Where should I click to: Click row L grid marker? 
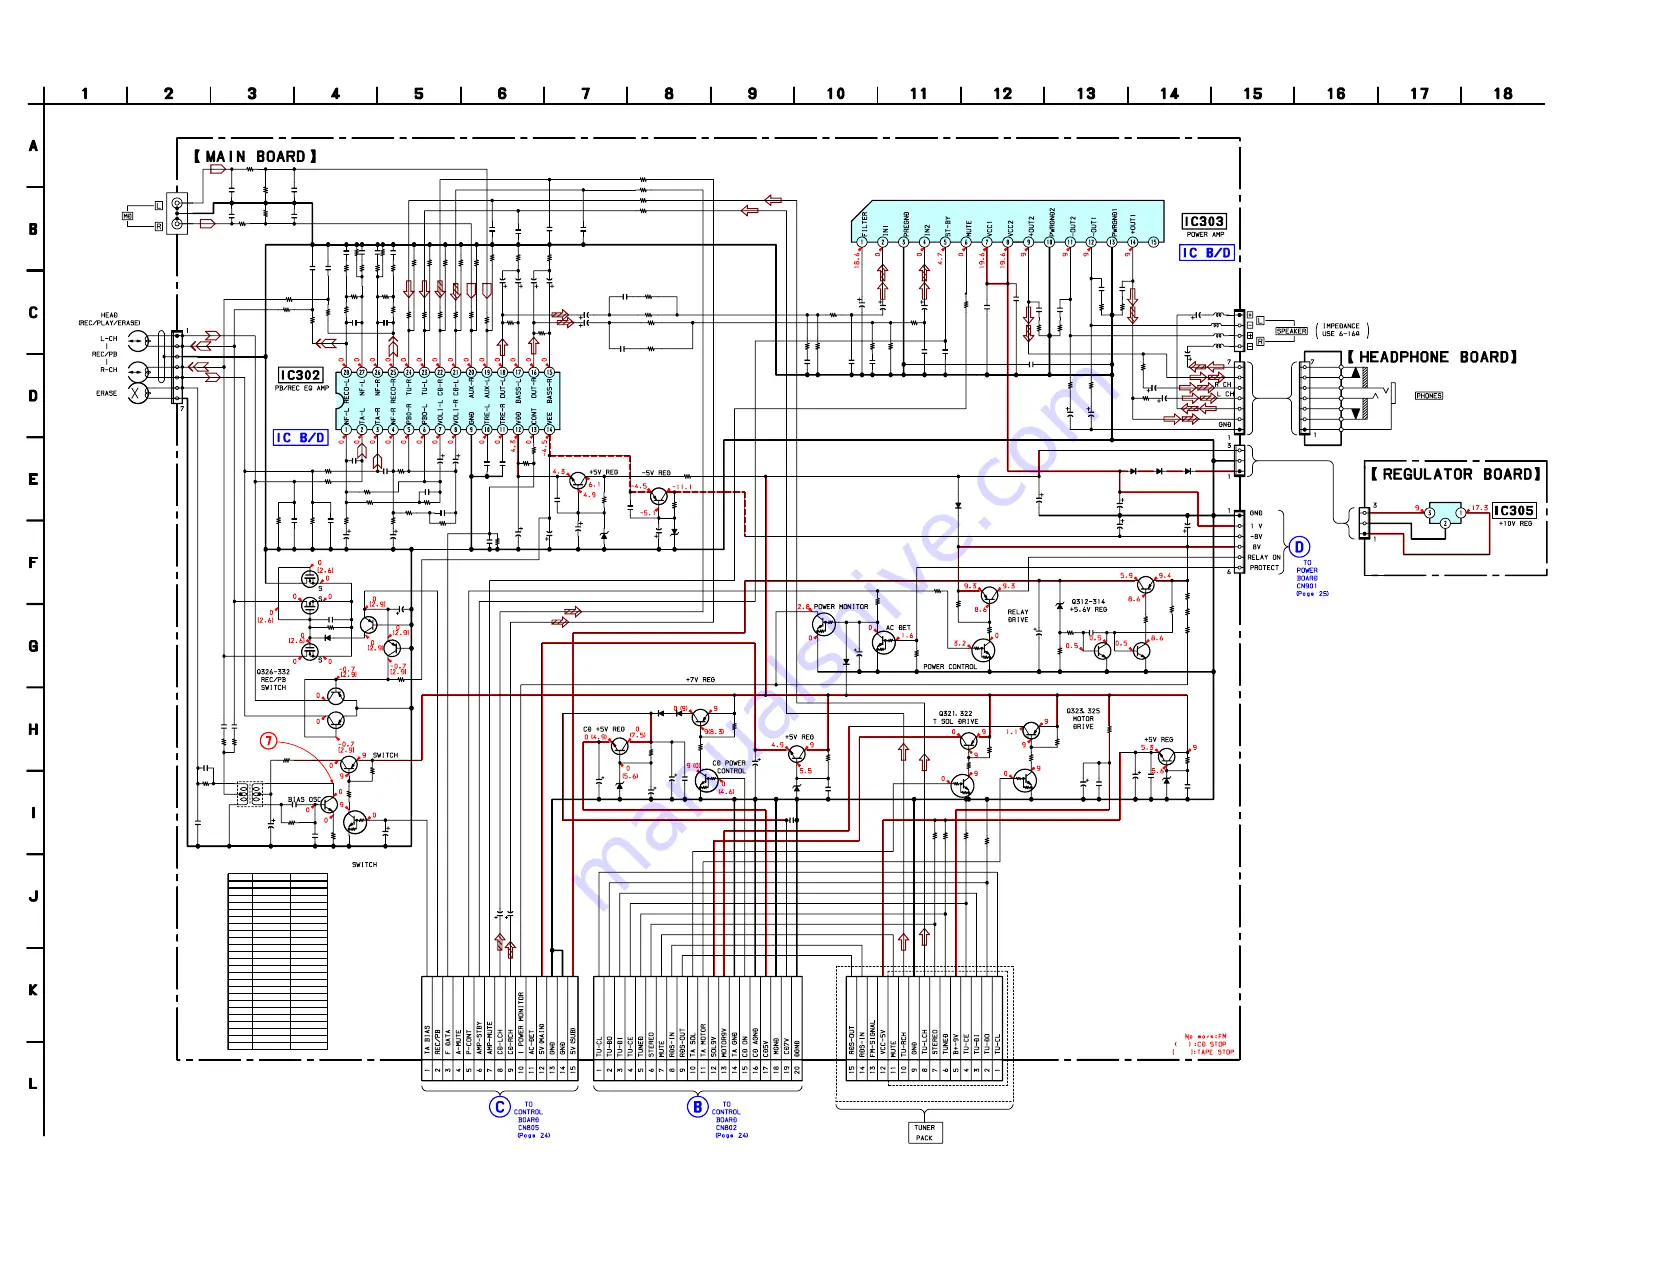coord(33,1084)
